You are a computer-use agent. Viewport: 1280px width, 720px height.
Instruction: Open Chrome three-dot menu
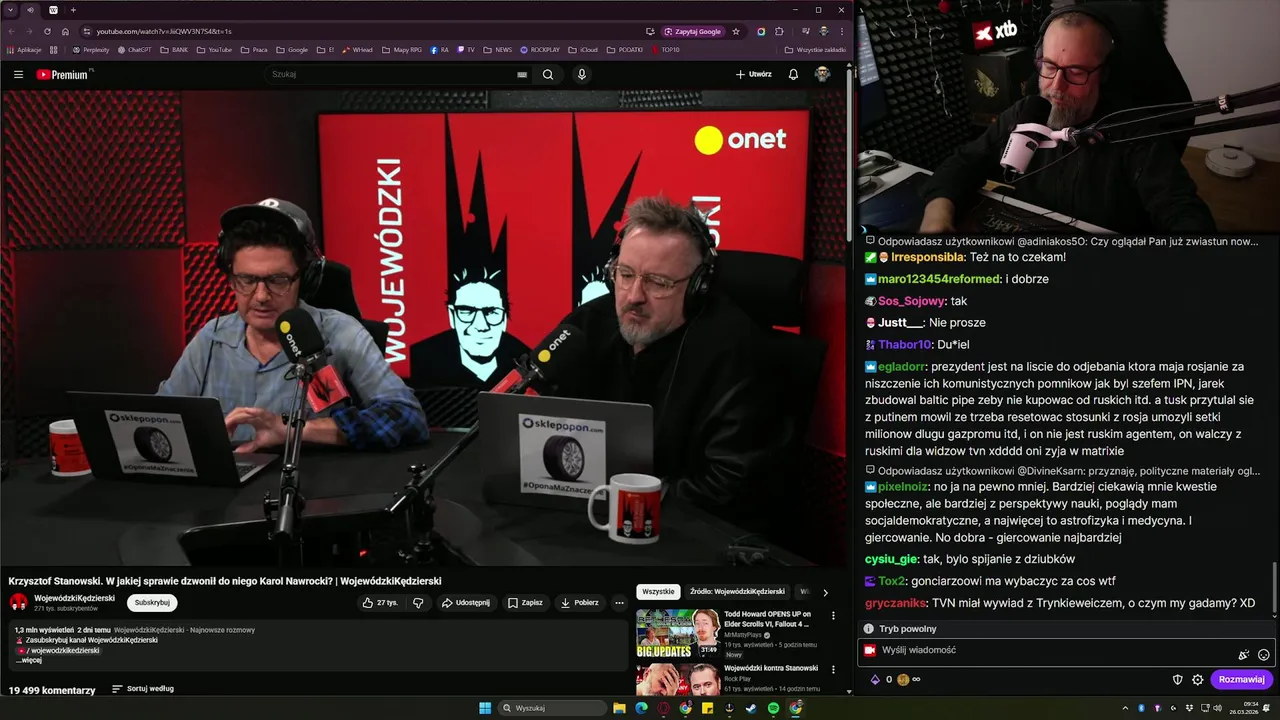[x=841, y=31]
